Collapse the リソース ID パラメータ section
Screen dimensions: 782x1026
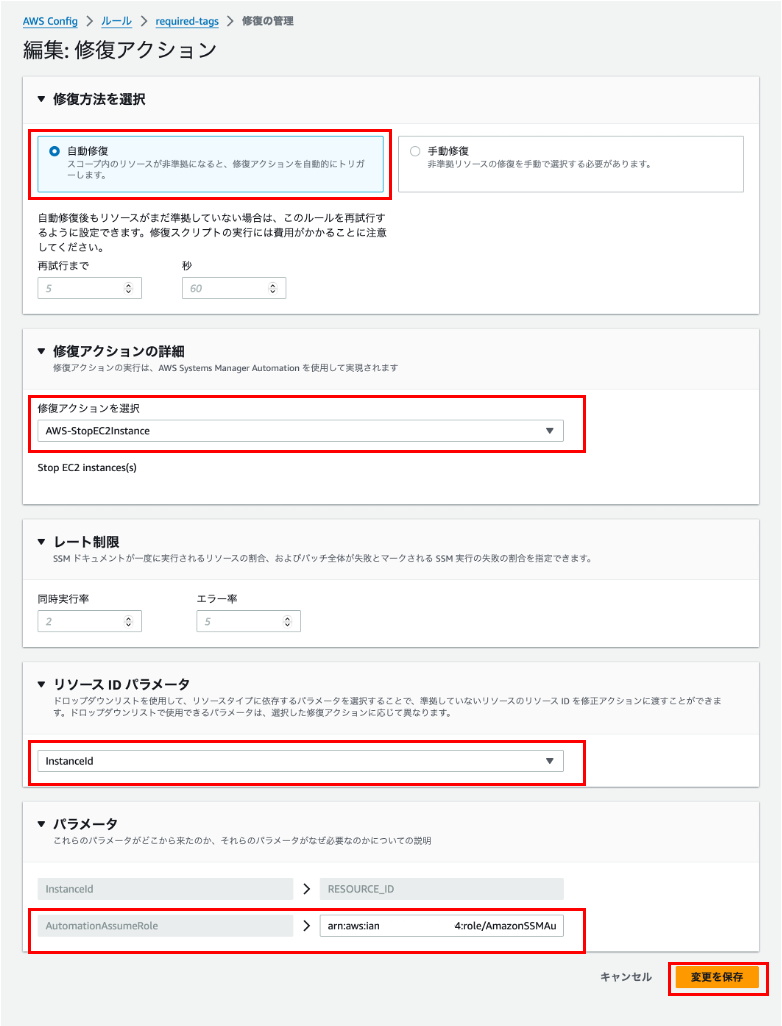[41, 684]
